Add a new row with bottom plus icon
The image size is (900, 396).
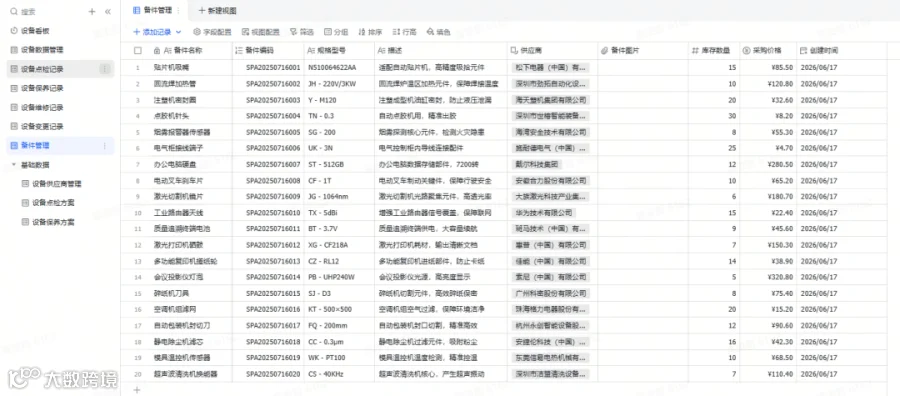tap(137, 390)
